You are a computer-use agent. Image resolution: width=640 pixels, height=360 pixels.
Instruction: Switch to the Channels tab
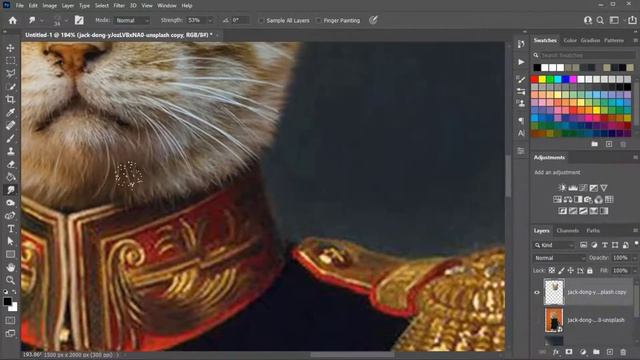568,231
